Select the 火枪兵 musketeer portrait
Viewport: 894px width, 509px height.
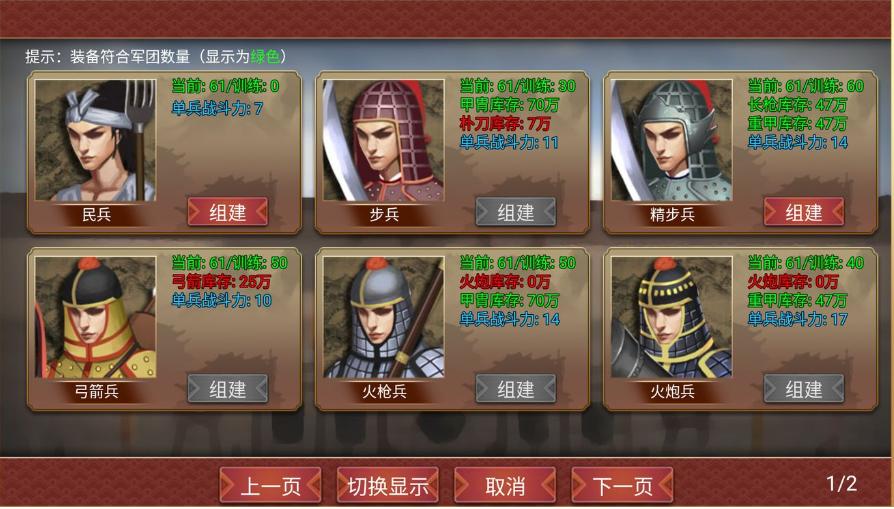(384, 317)
